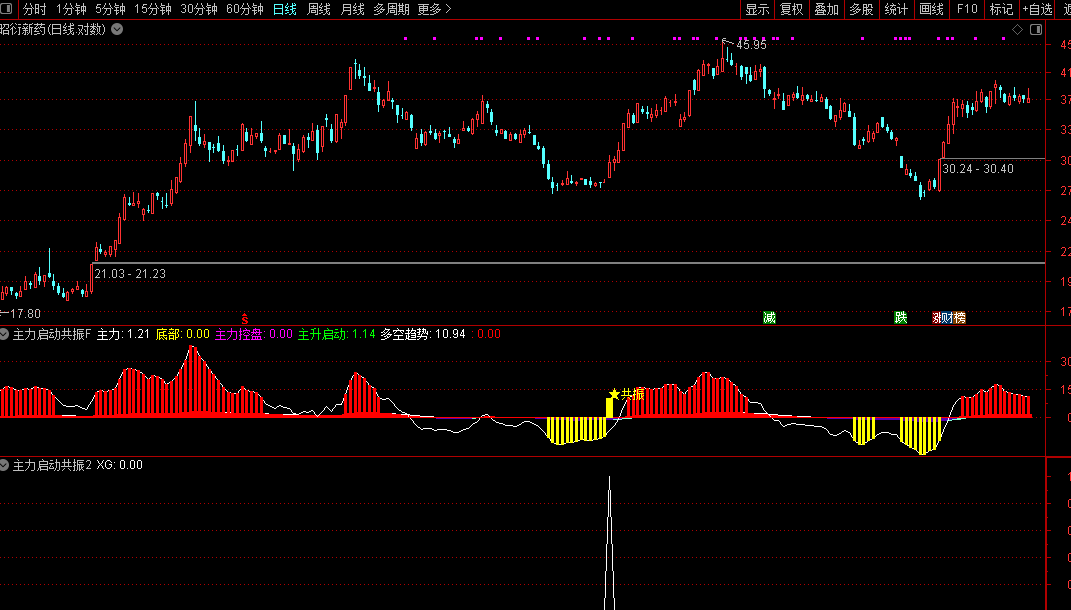Switch to 15分钟 period
The image size is (1071, 610).
tap(152, 9)
